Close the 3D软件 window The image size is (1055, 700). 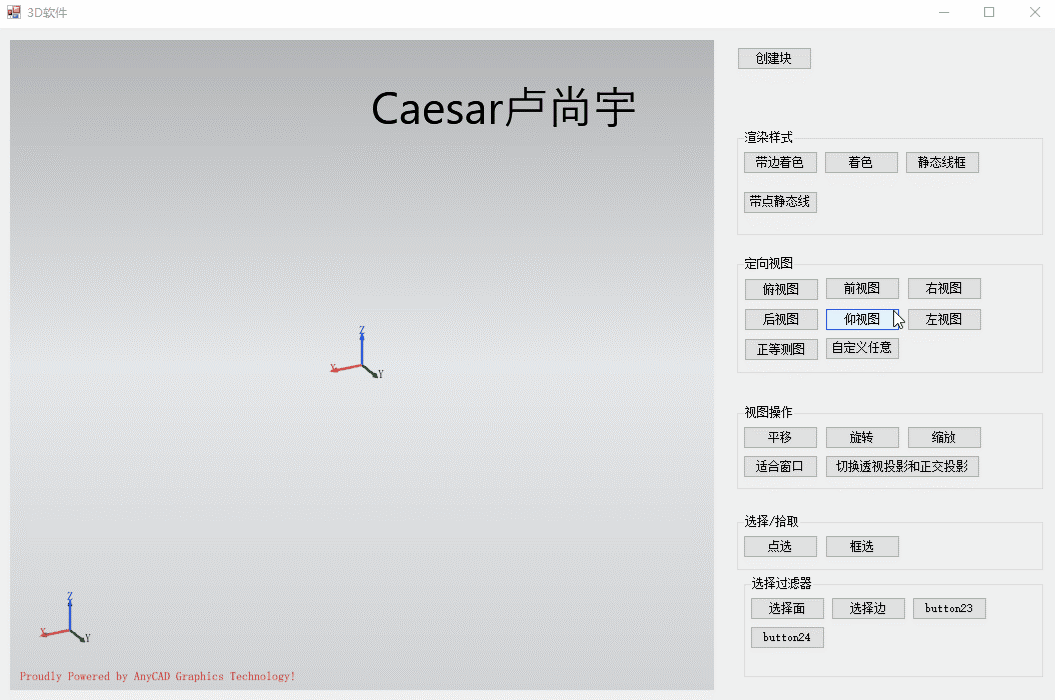coord(1035,12)
